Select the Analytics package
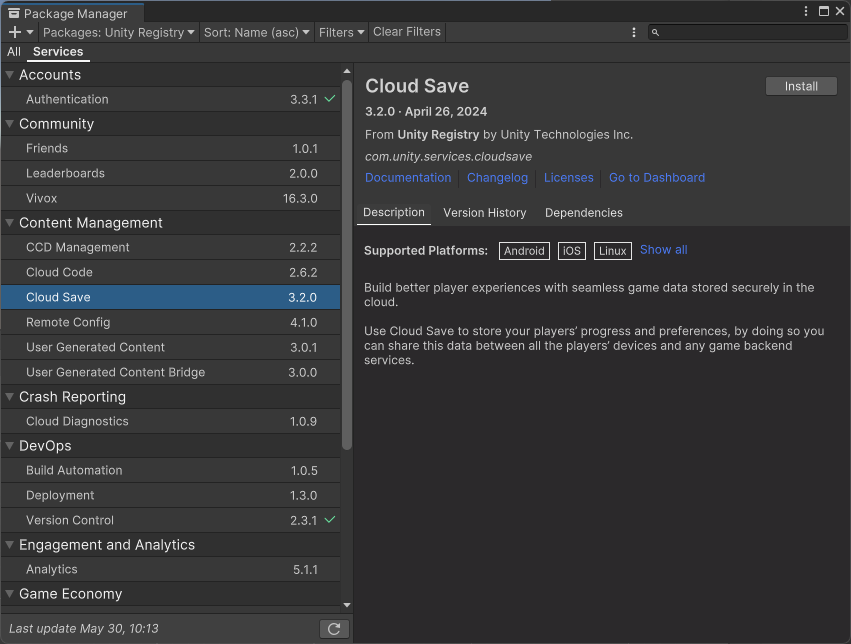 tap(170, 569)
